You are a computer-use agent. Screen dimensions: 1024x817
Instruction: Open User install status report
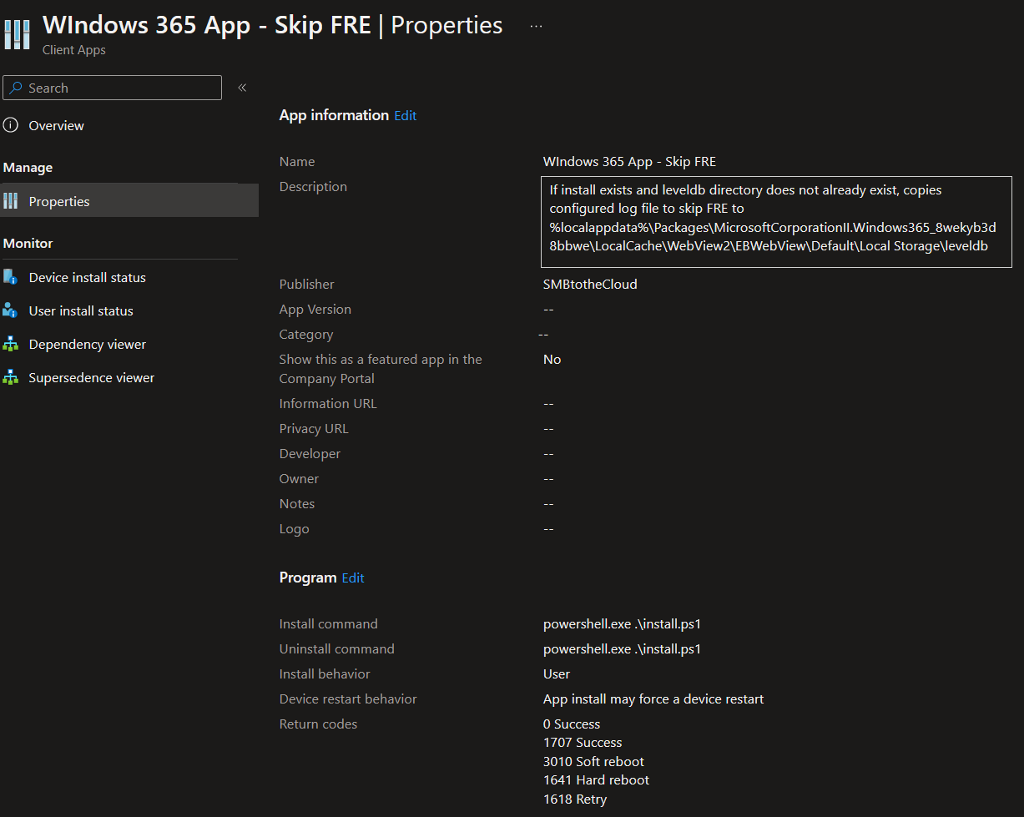81,311
